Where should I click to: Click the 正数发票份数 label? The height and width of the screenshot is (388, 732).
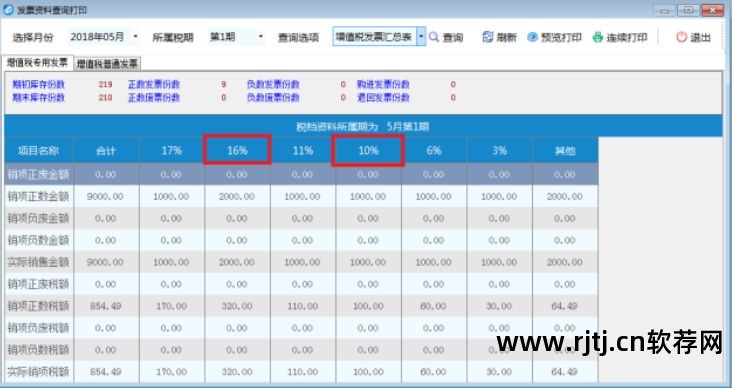[154, 85]
